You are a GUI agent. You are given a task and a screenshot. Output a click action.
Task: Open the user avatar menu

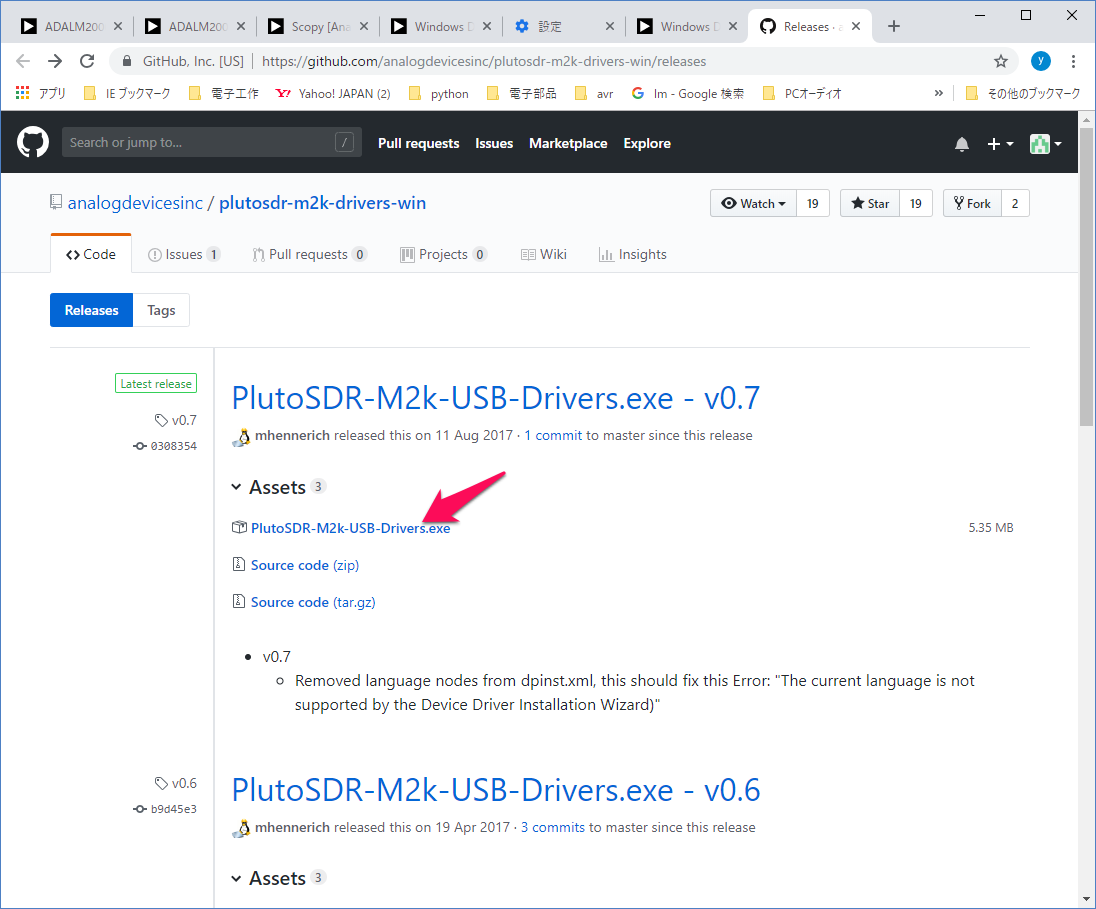click(x=1045, y=144)
